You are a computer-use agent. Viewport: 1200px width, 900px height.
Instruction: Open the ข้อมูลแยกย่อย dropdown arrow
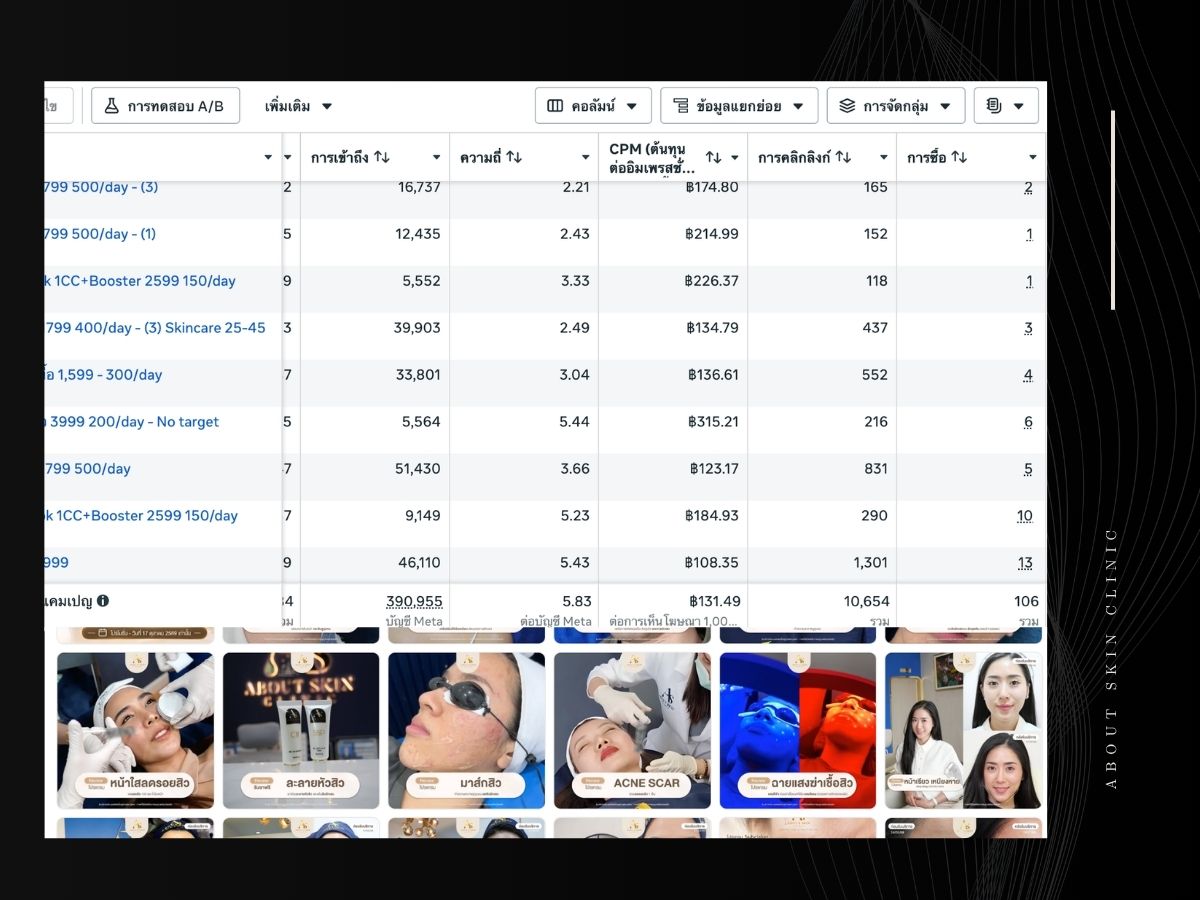799,106
